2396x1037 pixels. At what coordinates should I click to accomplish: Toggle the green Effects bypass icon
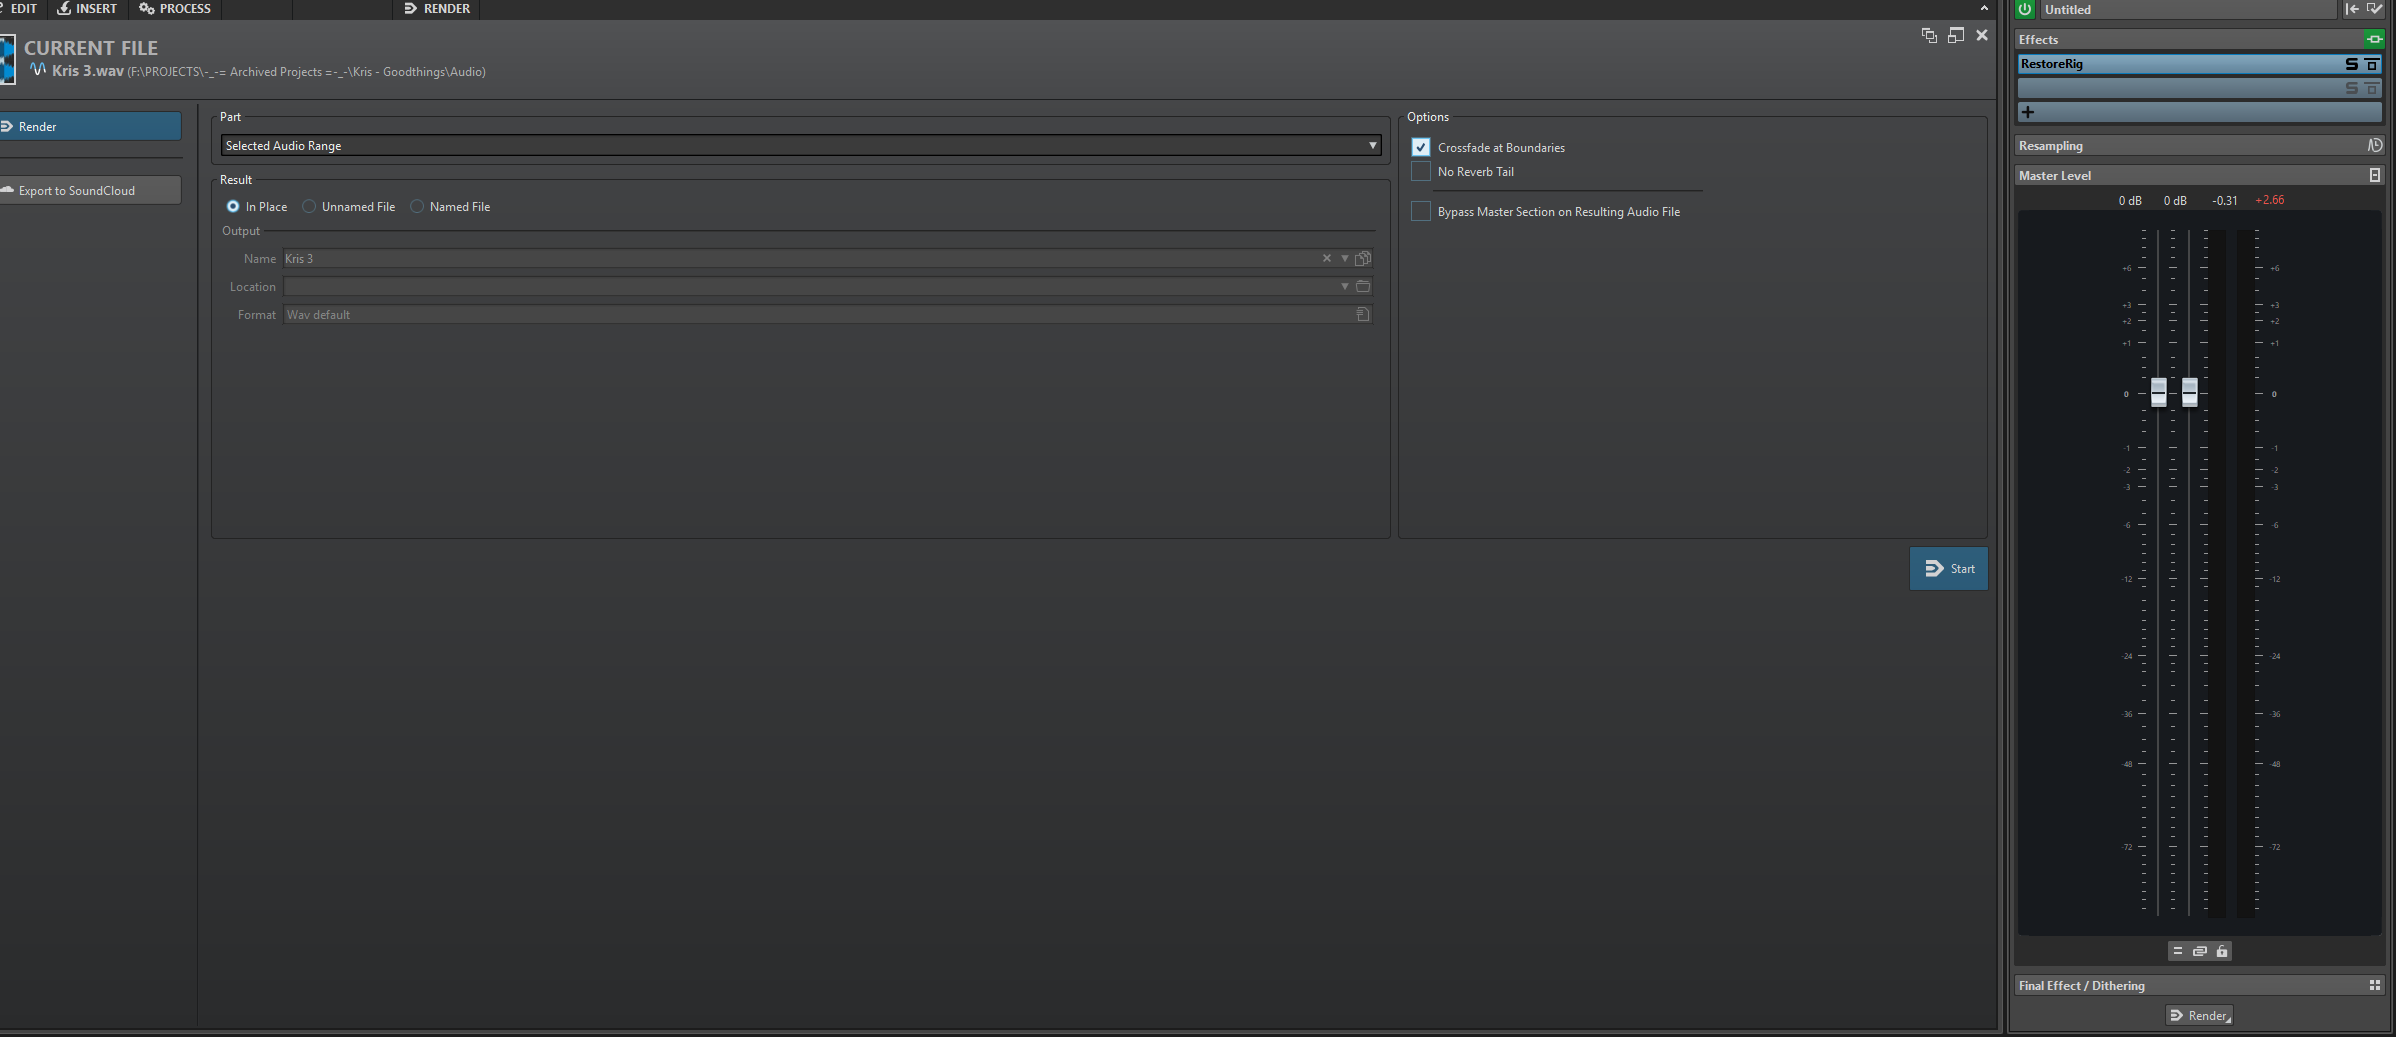[x=2374, y=39]
